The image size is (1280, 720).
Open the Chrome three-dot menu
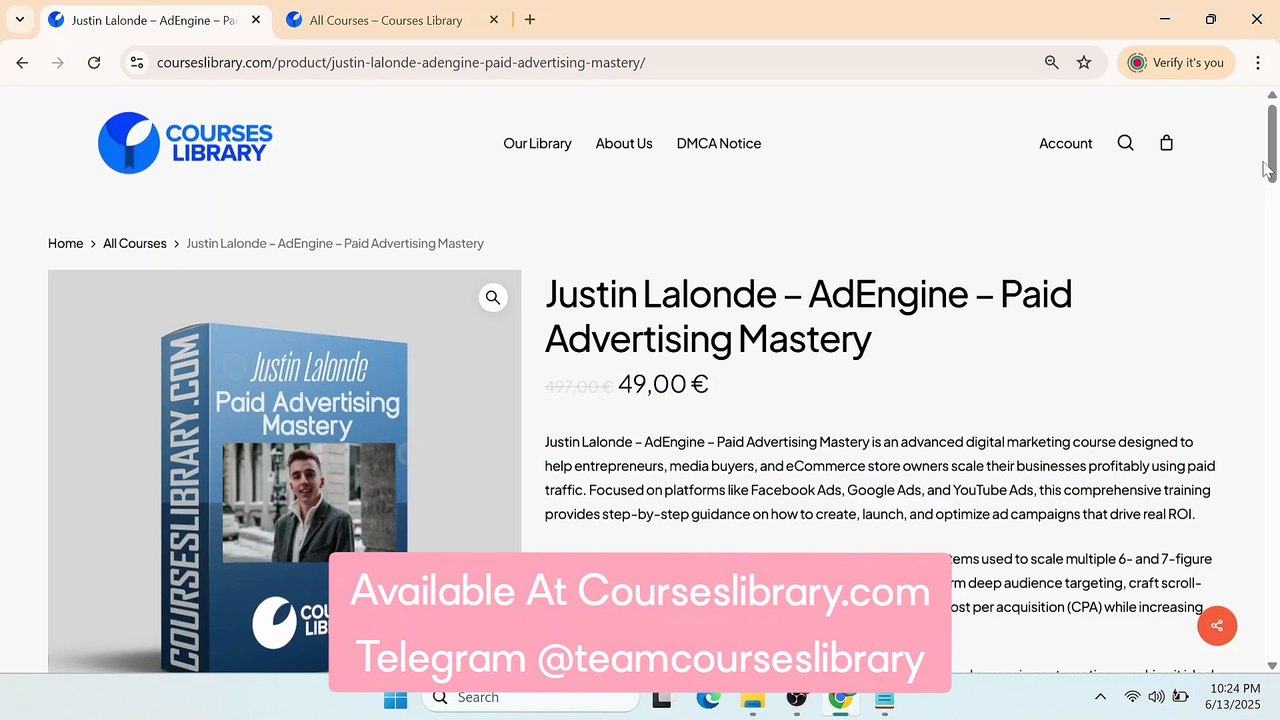(x=1258, y=62)
